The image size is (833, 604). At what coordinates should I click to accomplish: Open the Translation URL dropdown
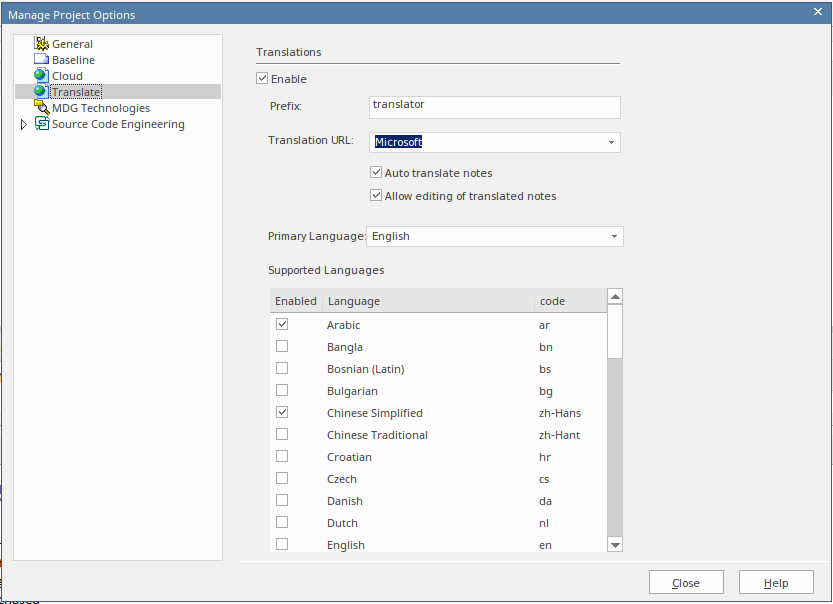pyautogui.click(x=610, y=143)
